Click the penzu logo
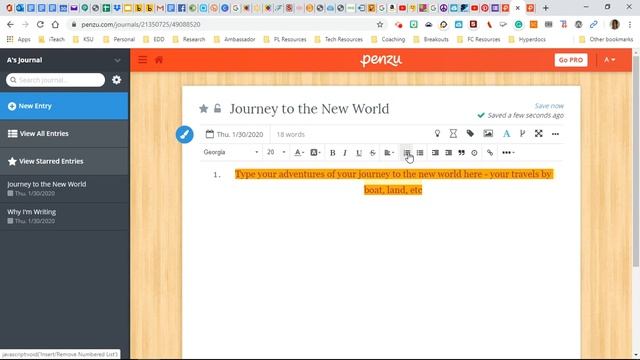640x360 pixels. pyautogui.click(x=381, y=60)
